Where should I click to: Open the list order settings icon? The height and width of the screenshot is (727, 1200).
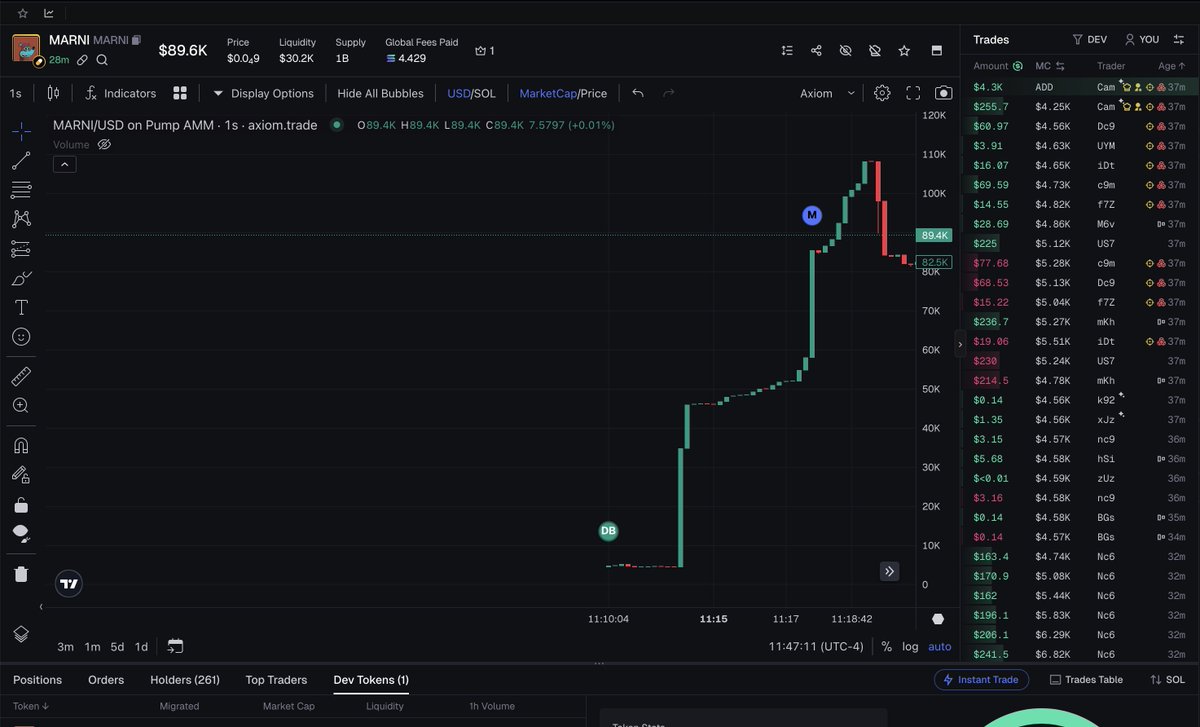coord(787,50)
